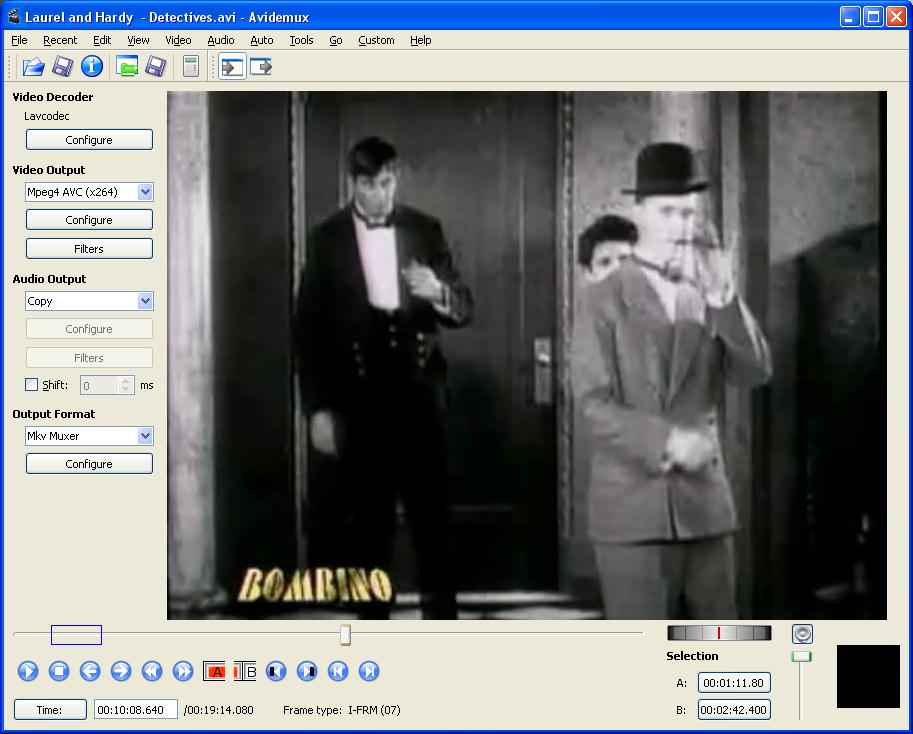This screenshot has height=734, width=913.
Task: Toggle the input-side preview toolbar button
Action: tap(233, 67)
